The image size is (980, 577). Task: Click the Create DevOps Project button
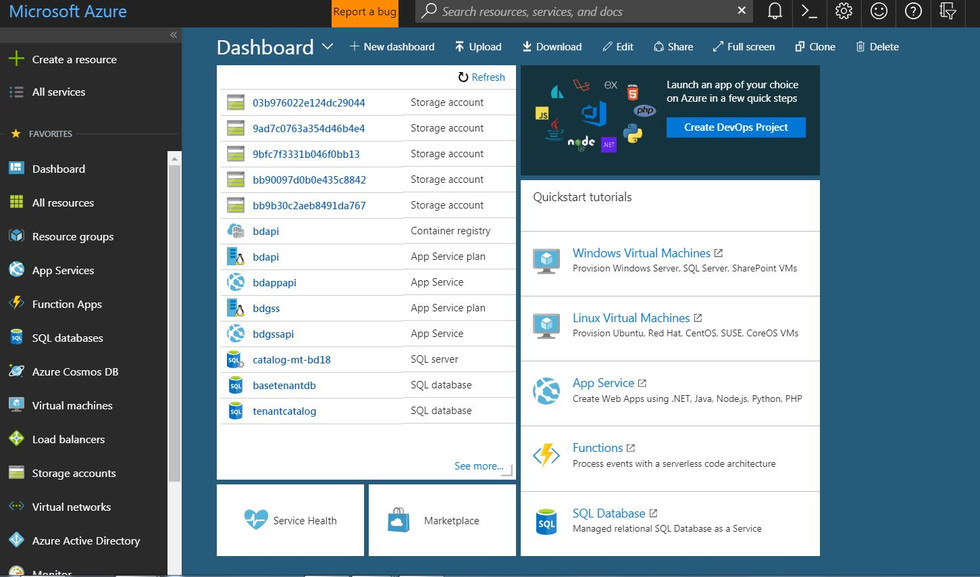coord(736,127)
